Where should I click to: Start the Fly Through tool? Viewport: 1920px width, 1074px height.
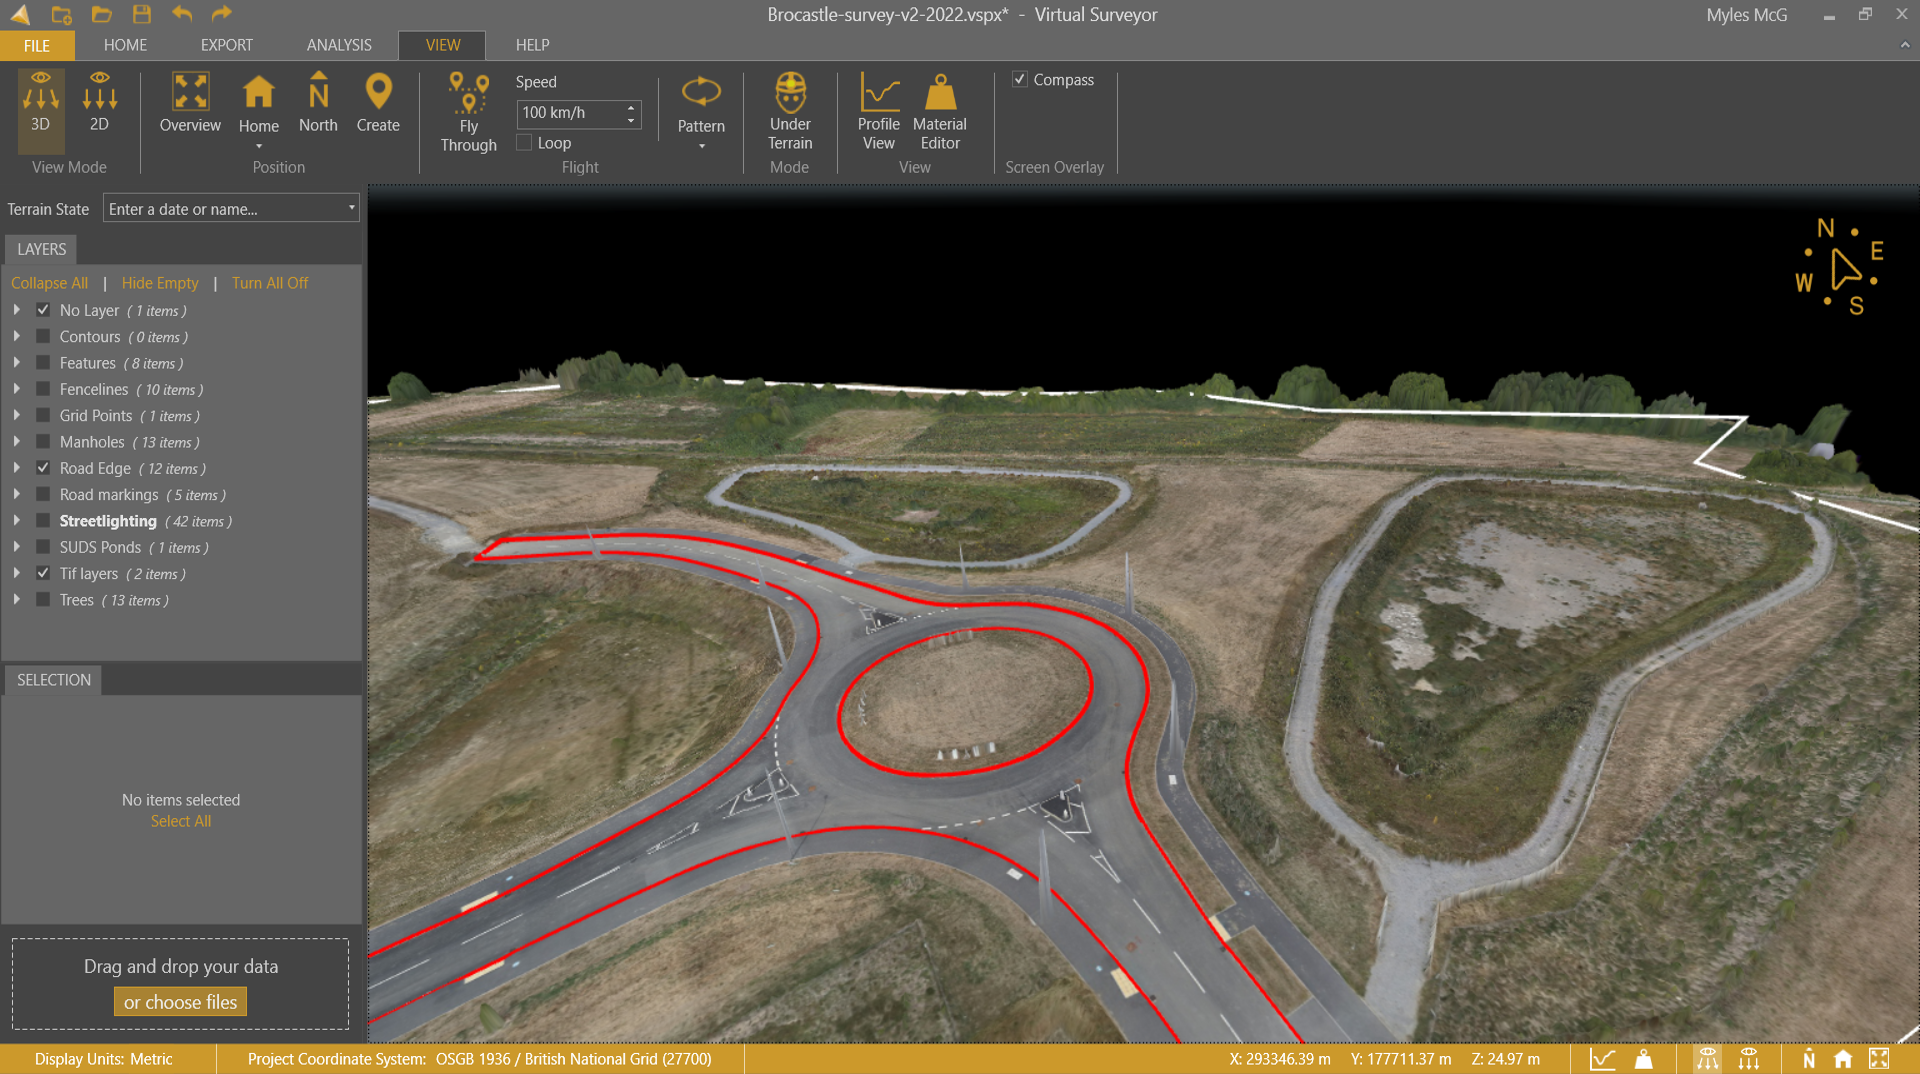tap(468, 112)
